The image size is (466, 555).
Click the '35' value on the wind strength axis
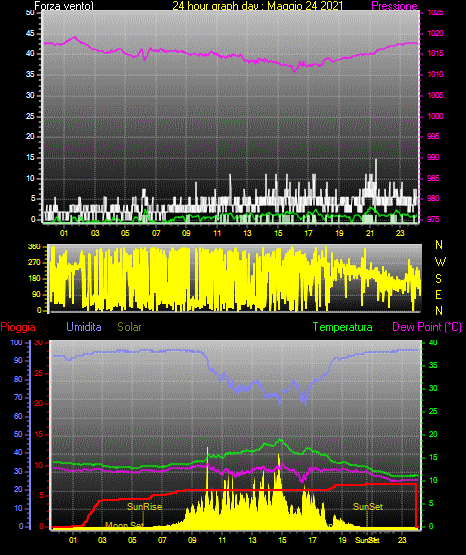30,75
